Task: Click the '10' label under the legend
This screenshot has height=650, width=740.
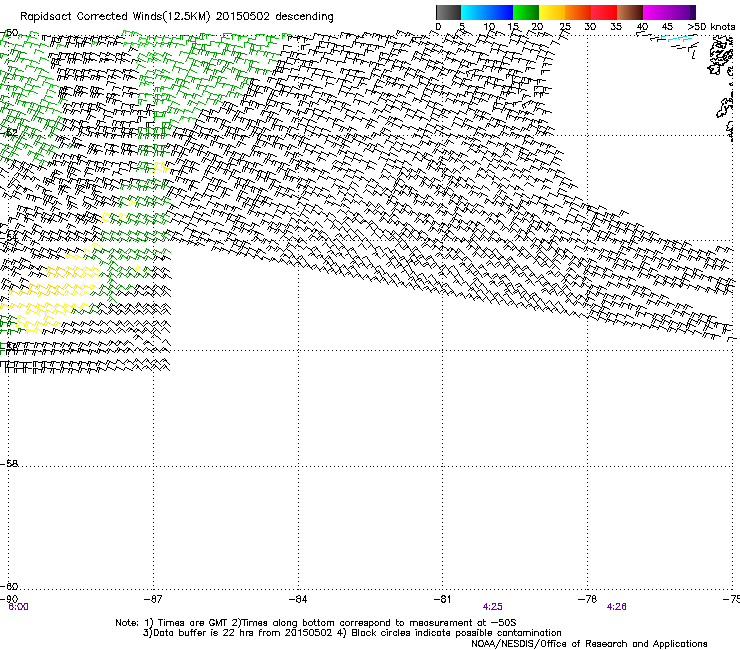Action: pyautogui.click(x=489, y=27)
